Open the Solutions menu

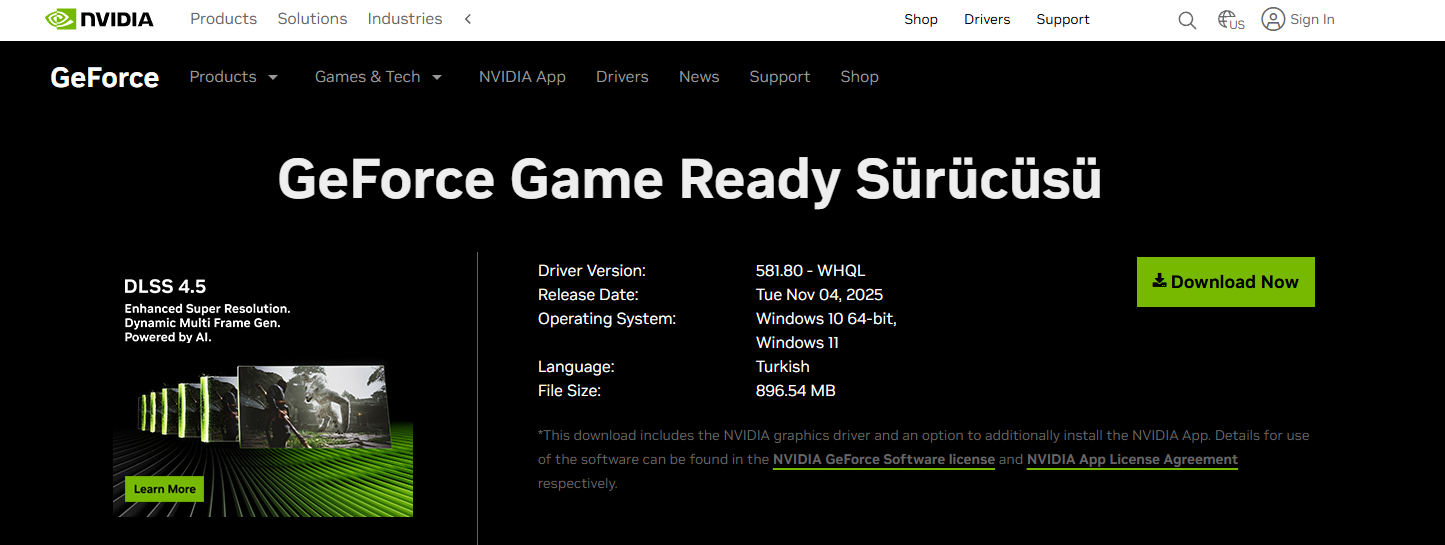312,19
